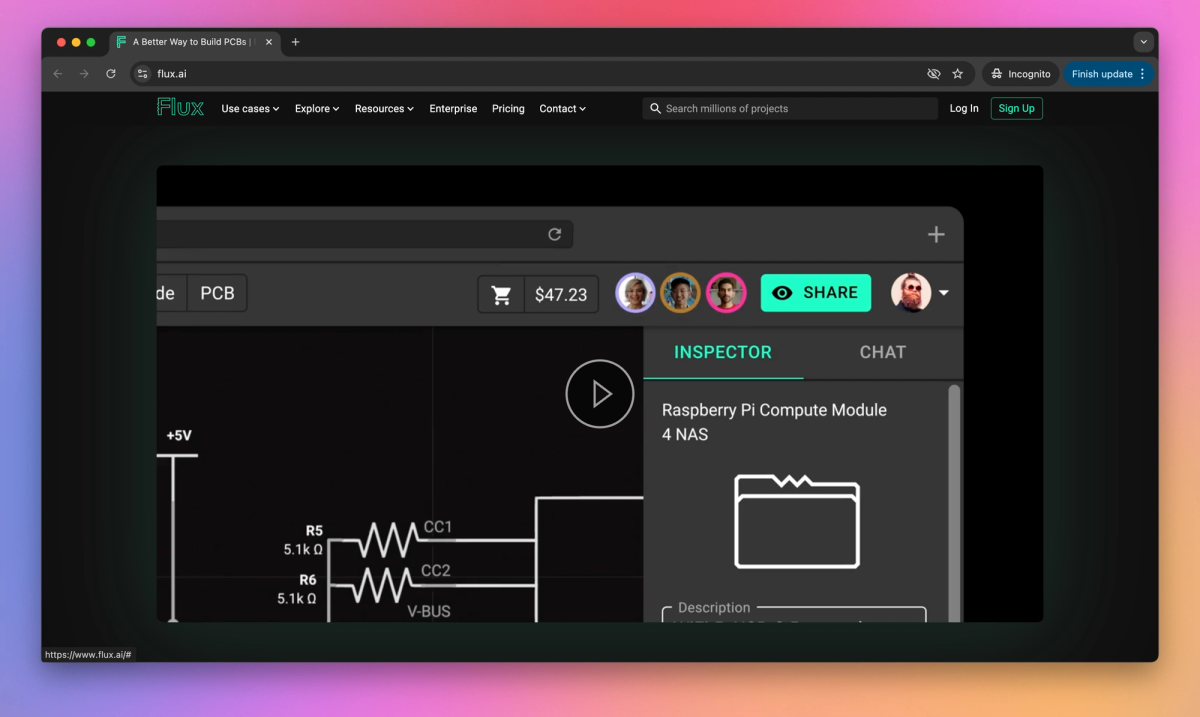Click the Inspector panel scrollbar
The image size is (1200, 717).
click(954, 503)
